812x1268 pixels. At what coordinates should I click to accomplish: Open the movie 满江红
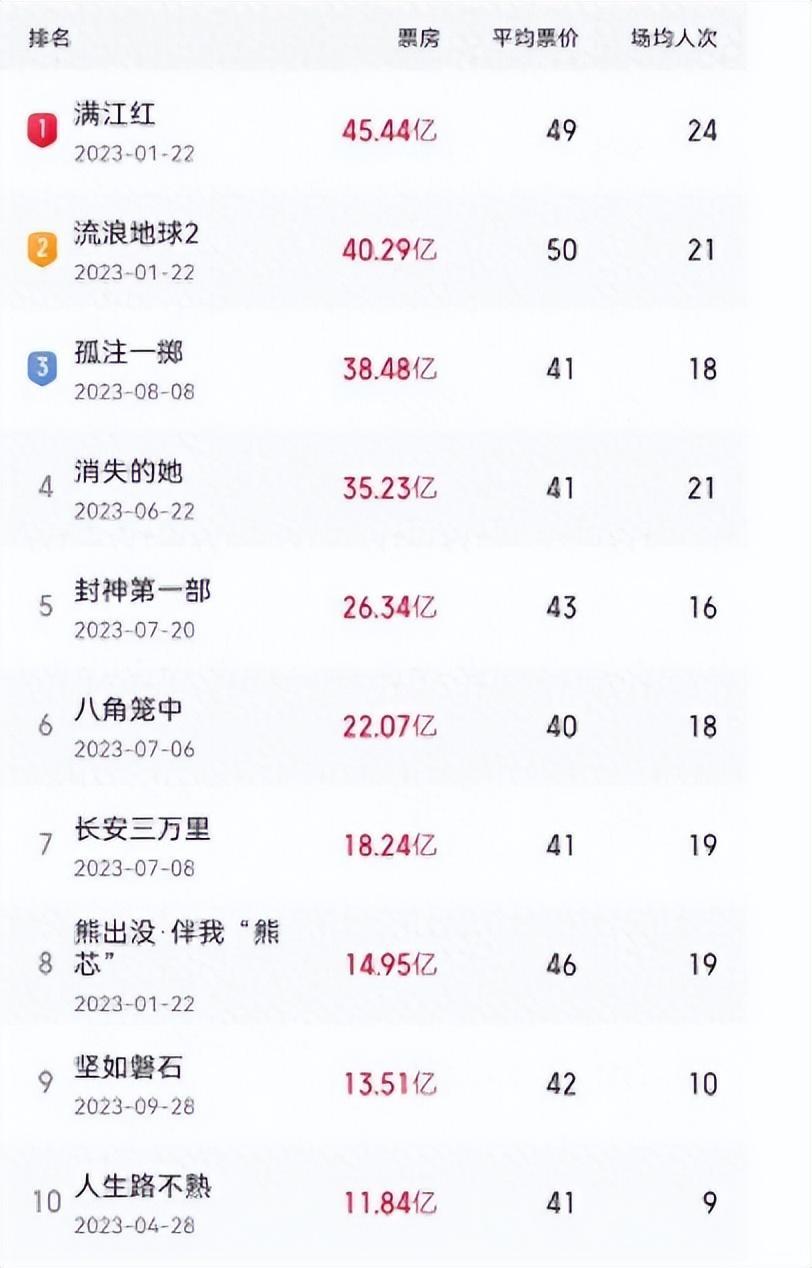tap(115, 114)
